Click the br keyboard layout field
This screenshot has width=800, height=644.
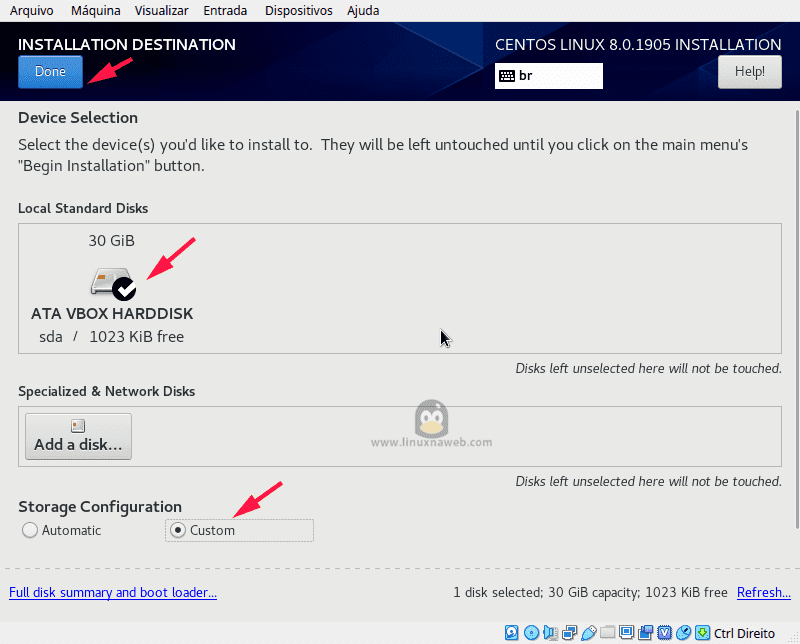coord(548,76)
